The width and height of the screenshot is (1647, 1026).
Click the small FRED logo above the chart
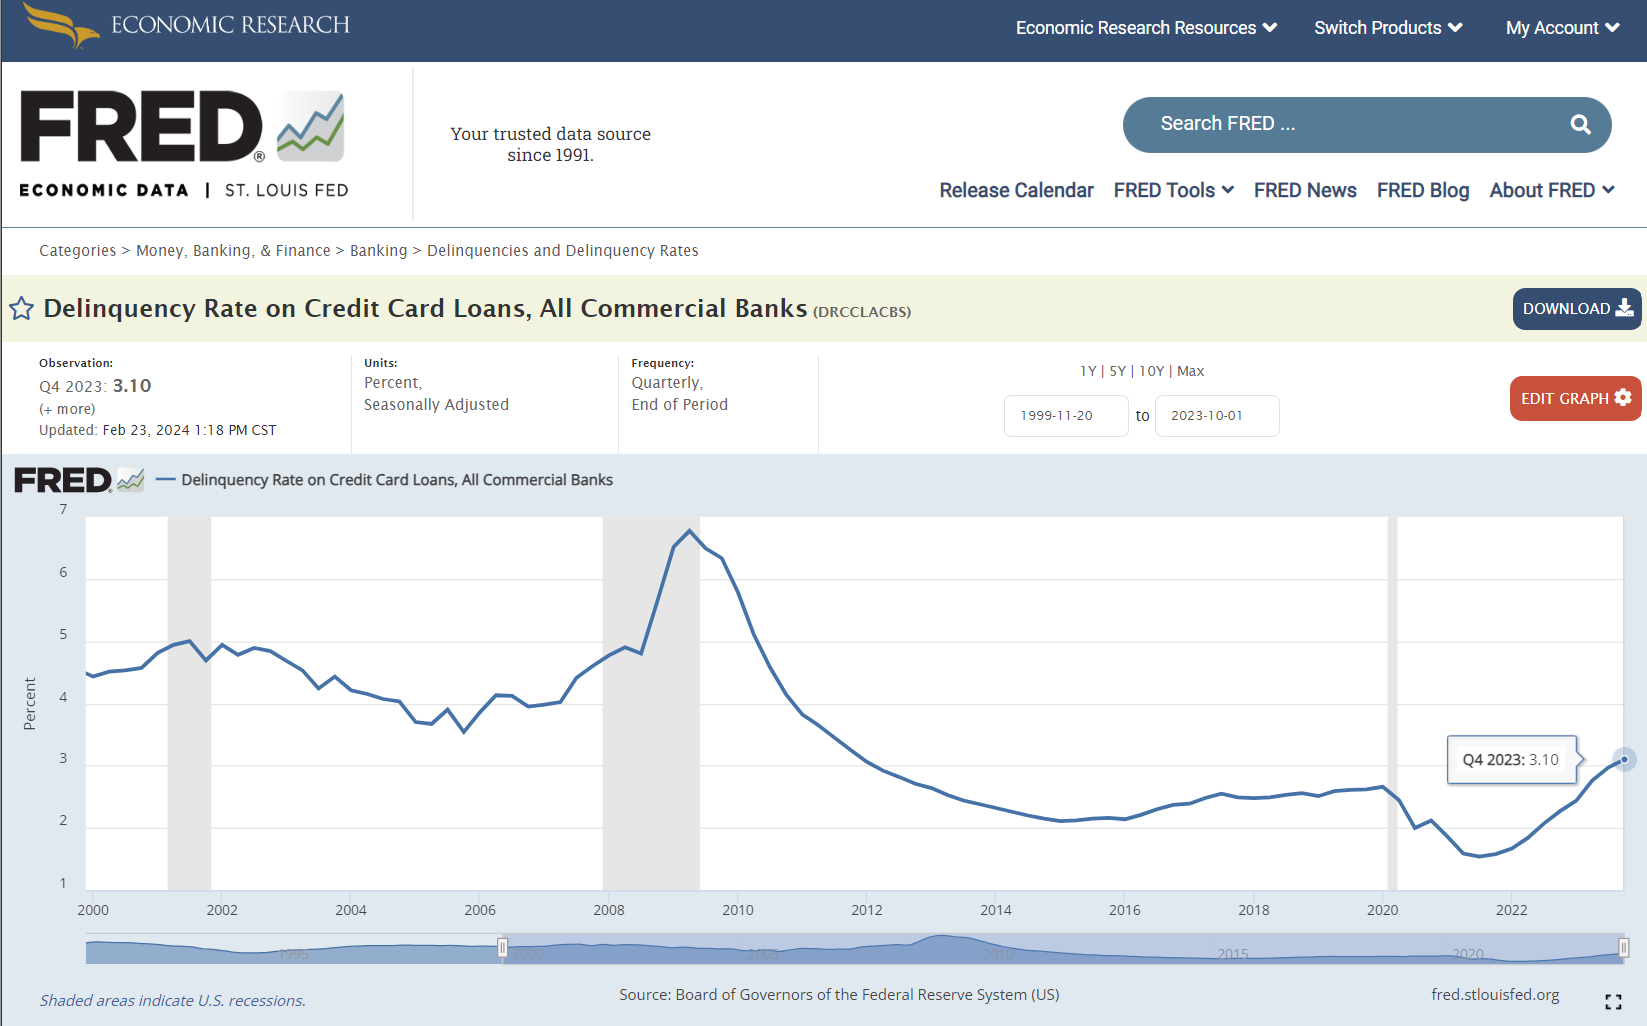(79, 480)
